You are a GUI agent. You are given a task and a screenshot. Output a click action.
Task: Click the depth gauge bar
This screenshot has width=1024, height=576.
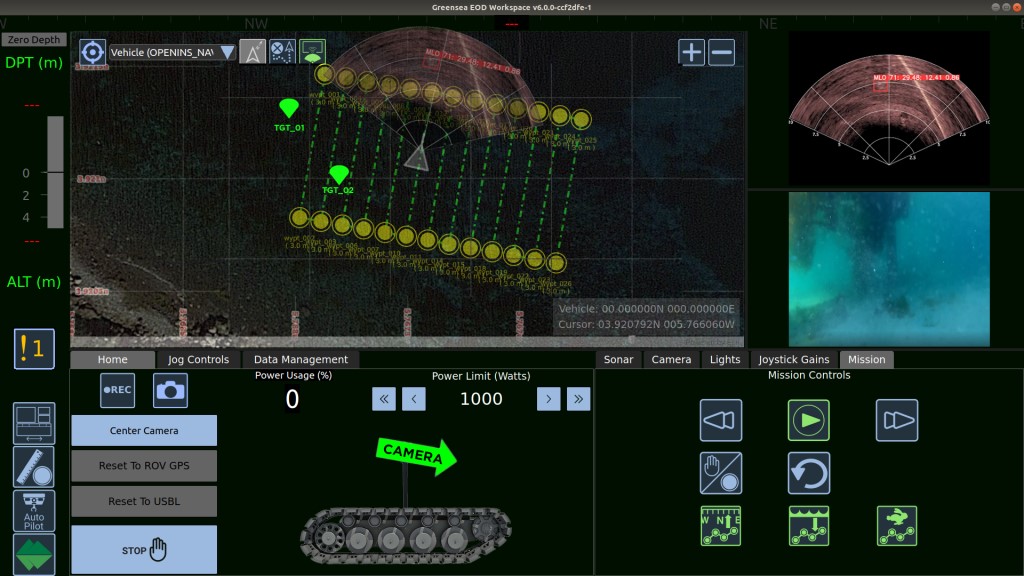56,172
